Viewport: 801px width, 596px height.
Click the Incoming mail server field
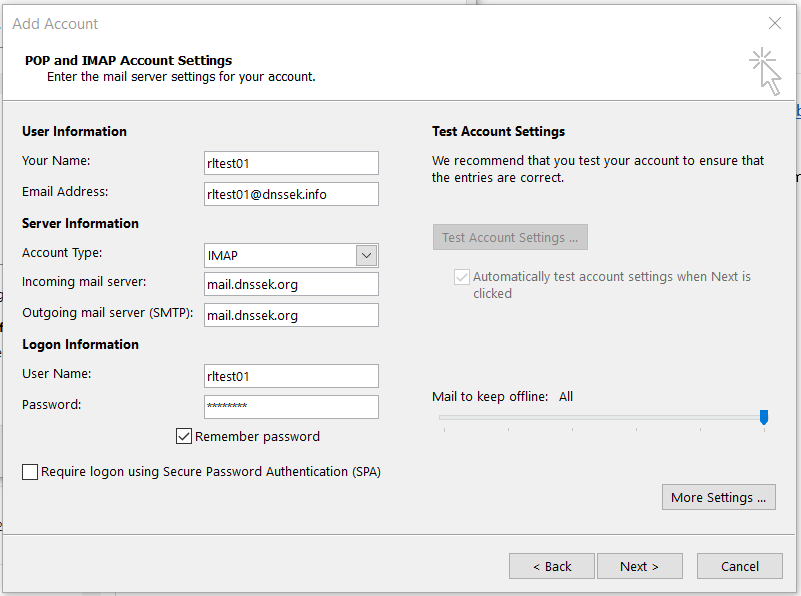291,284
